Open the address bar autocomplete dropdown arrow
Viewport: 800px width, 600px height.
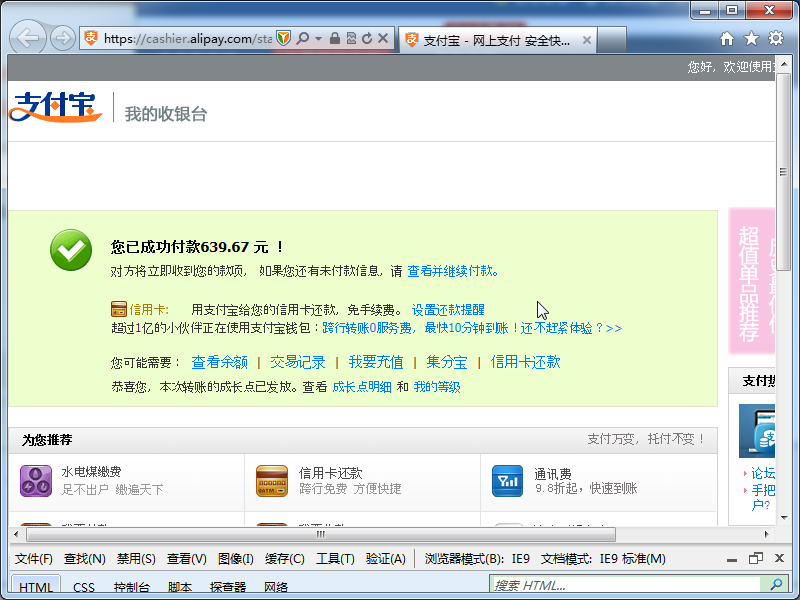pyautogui.click(x=318, y=38)
